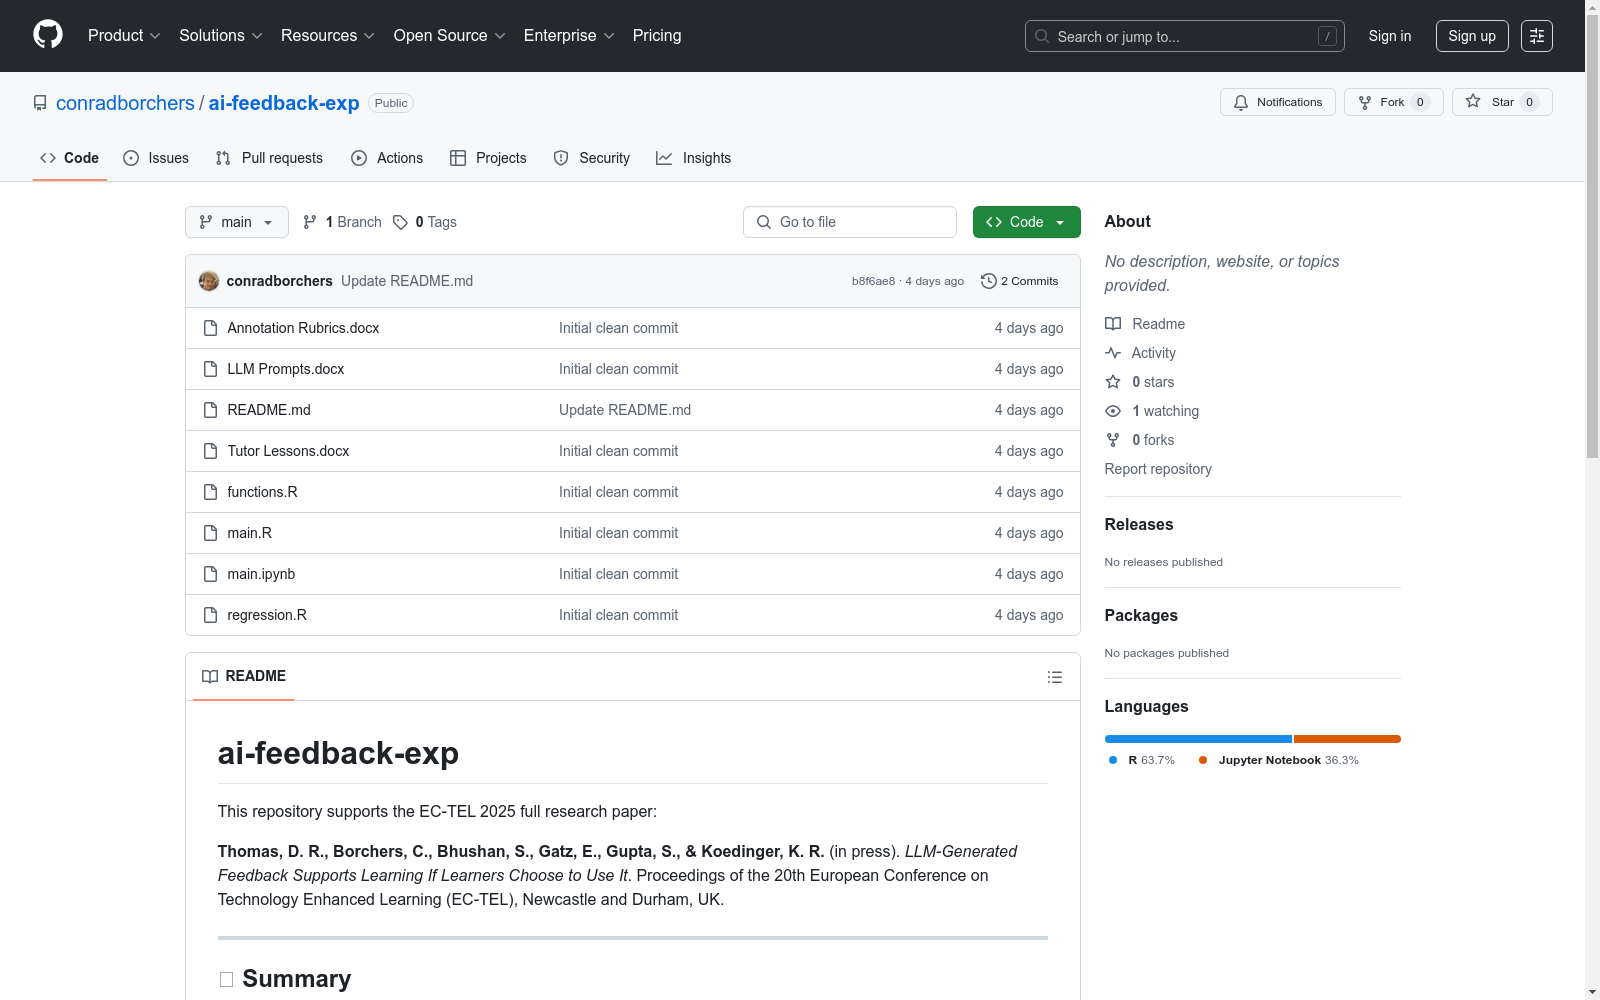
Task: Open the ai-feedback-exp repo title link
Action: (284, 103)
